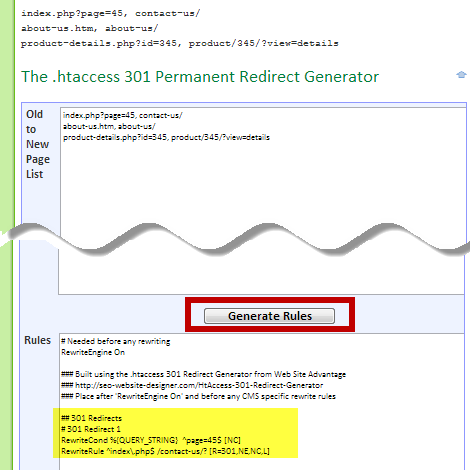470x474 pixels.
Task: Click the RewriteCond QUERY_STRING line
Action: 151,440
